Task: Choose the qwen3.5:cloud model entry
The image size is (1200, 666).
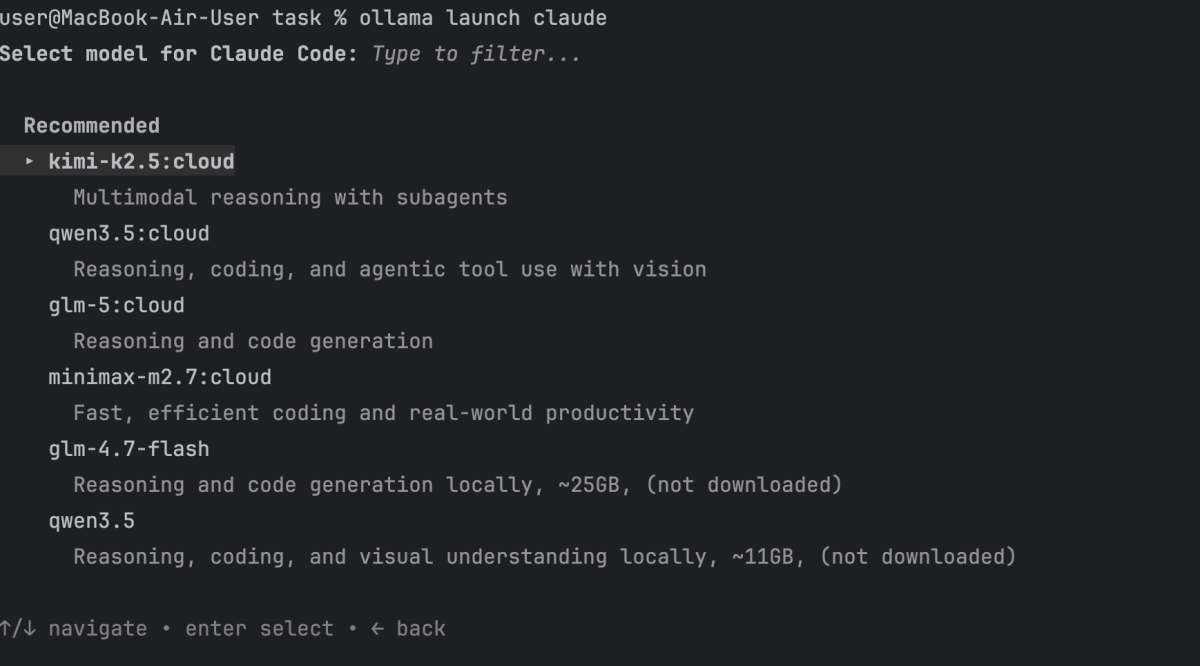Action: click(x=129, y=234)
